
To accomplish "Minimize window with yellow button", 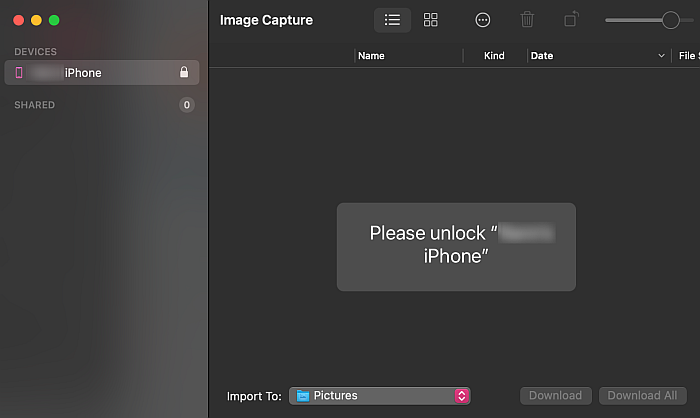I will point(36,20).
